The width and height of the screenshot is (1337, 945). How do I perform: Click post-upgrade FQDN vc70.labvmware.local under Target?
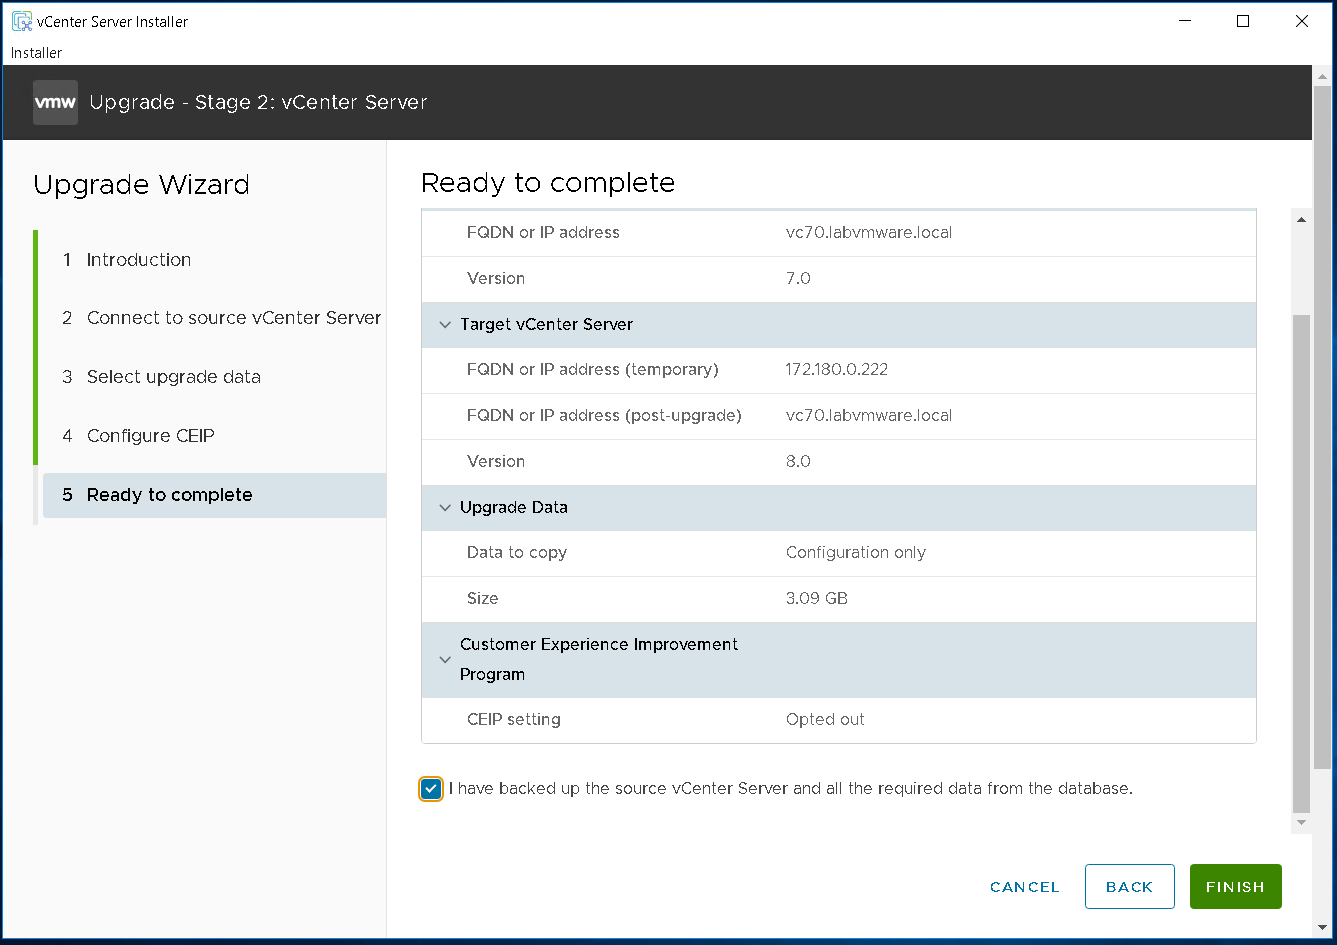point(869,416)
